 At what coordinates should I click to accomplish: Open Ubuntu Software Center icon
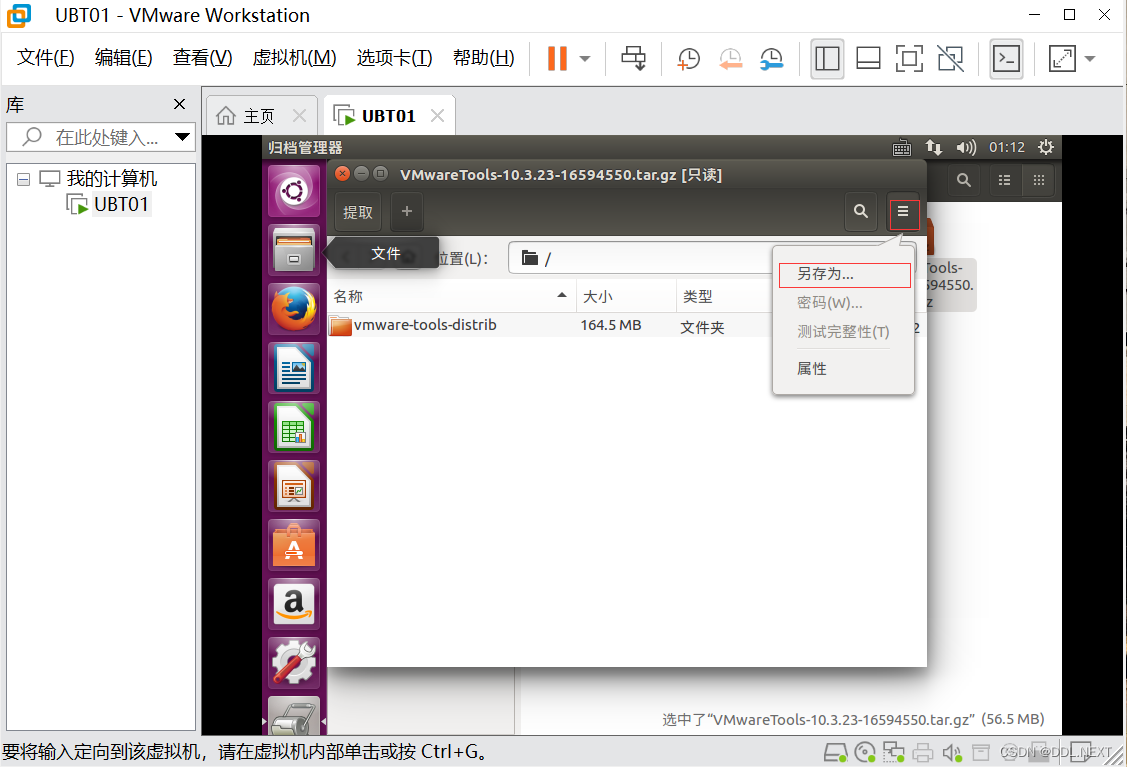point(294,544)
